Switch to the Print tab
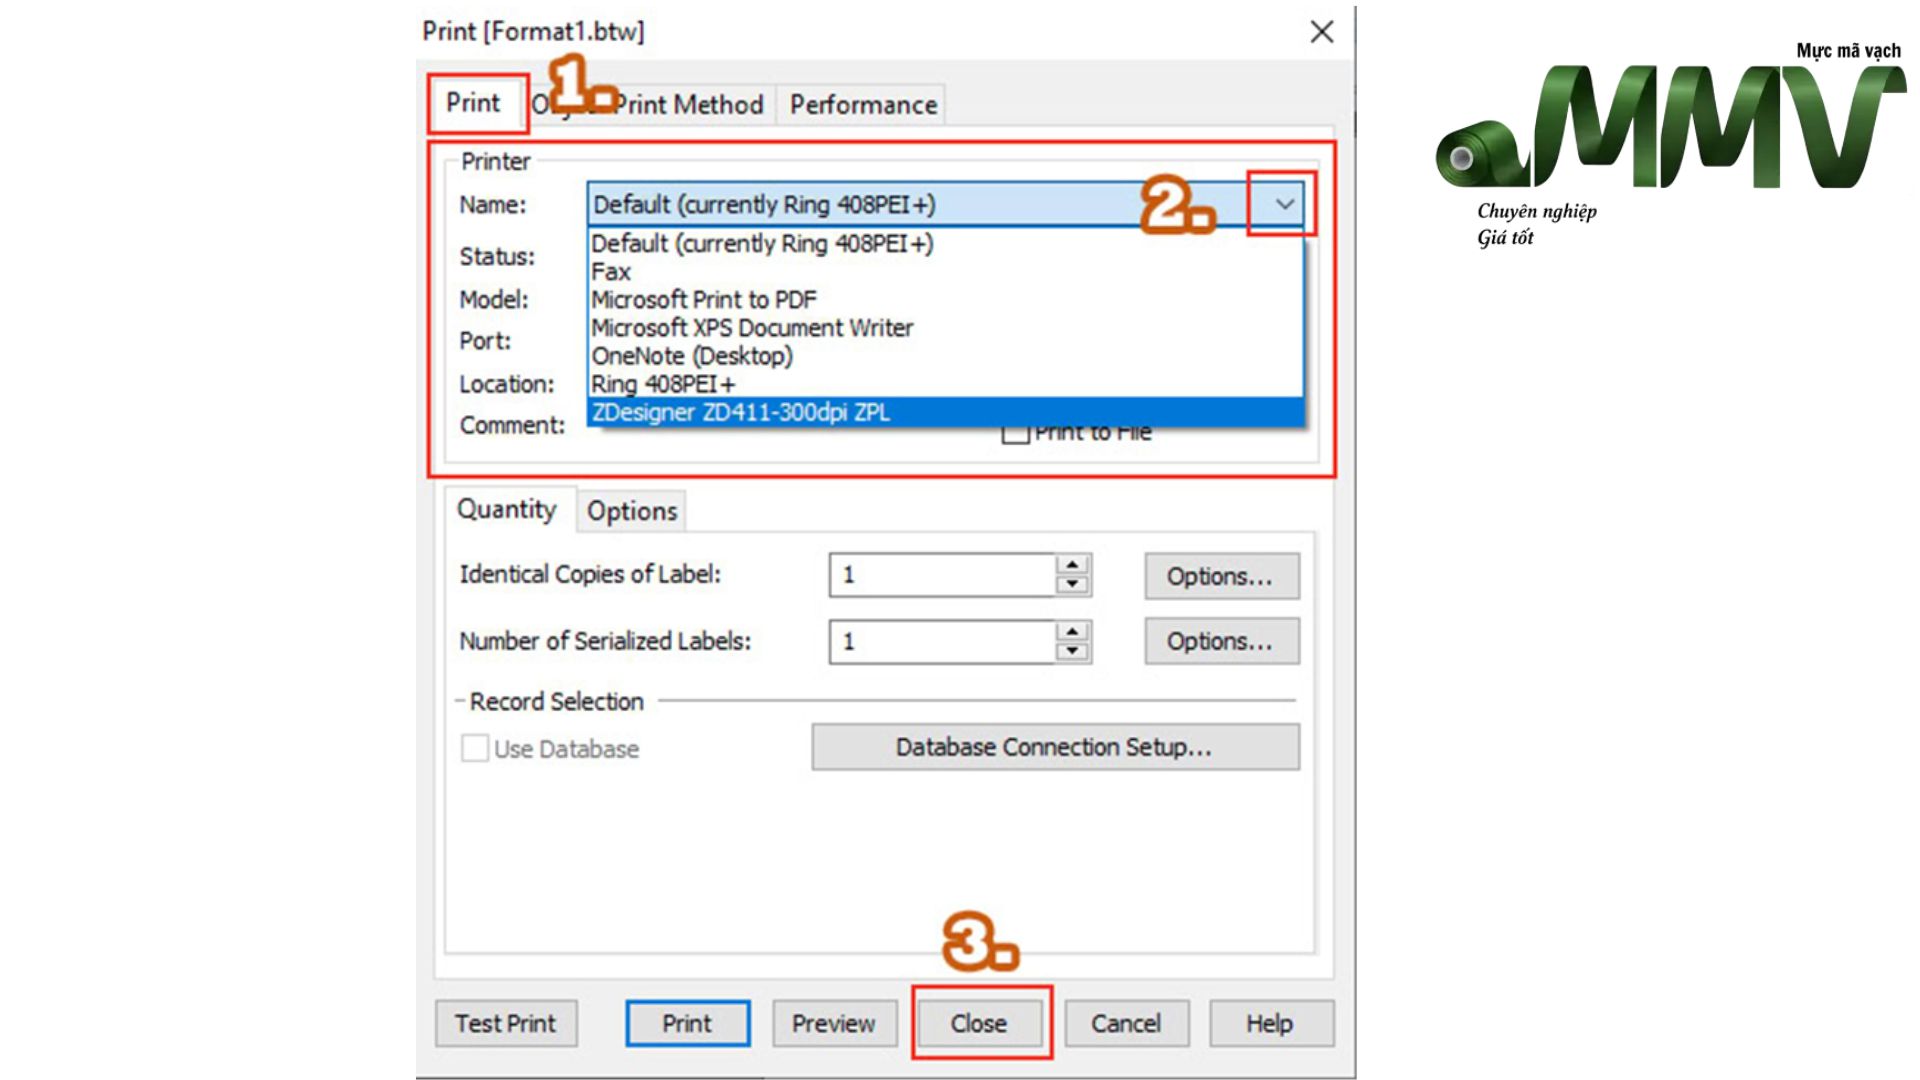The height and width of the screenshot is (1080, 1920). pos(473,103)
